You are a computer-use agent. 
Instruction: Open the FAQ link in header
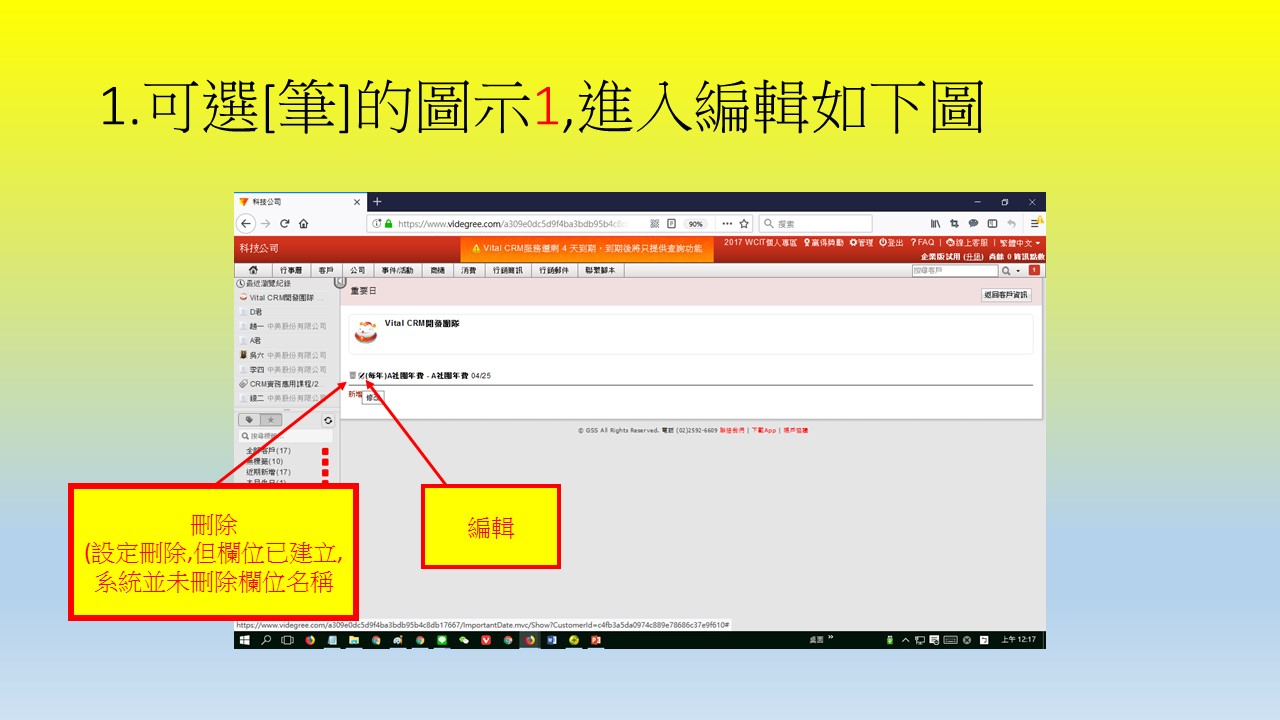point(922,243)
